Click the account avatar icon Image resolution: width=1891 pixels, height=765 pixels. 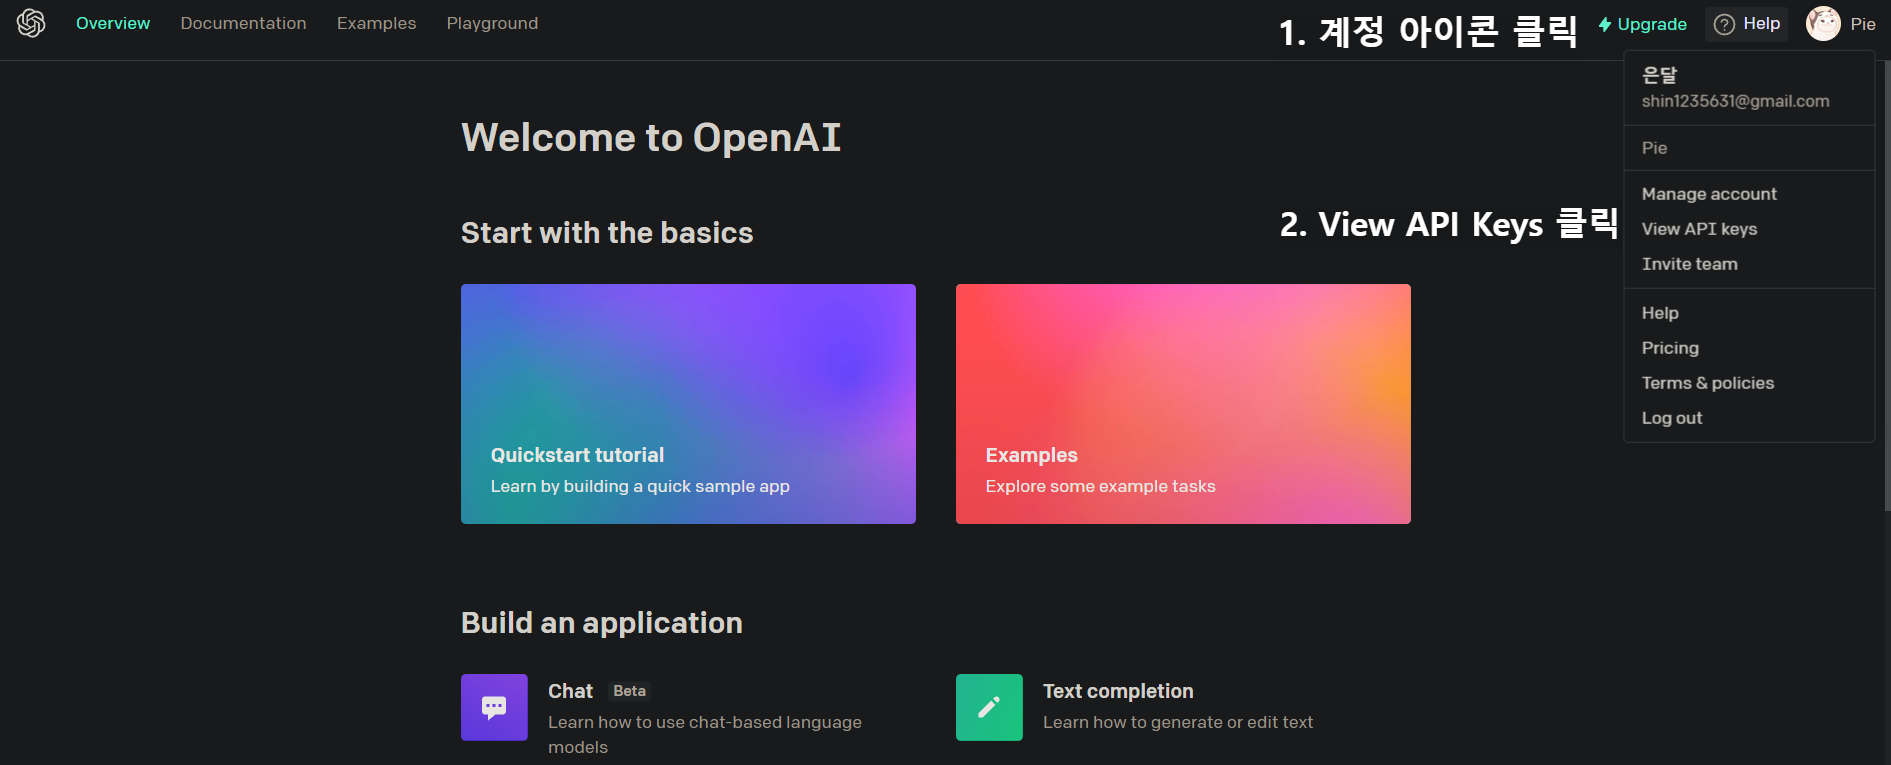(x=1823, y=23)
